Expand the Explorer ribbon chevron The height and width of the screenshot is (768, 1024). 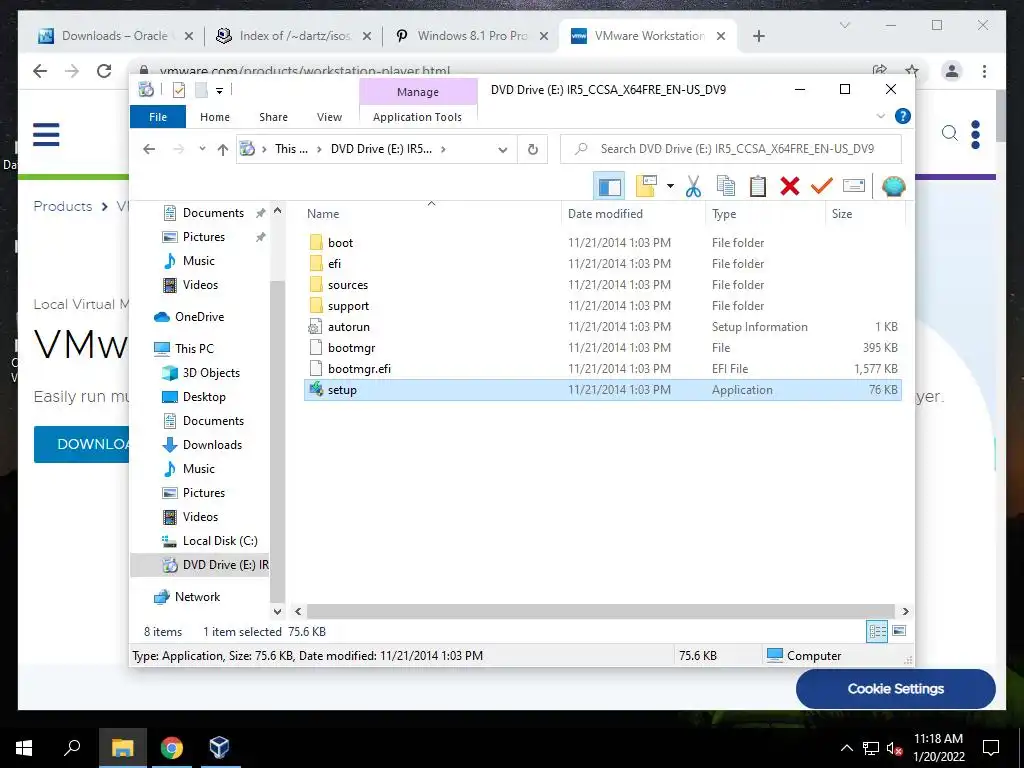880,116
